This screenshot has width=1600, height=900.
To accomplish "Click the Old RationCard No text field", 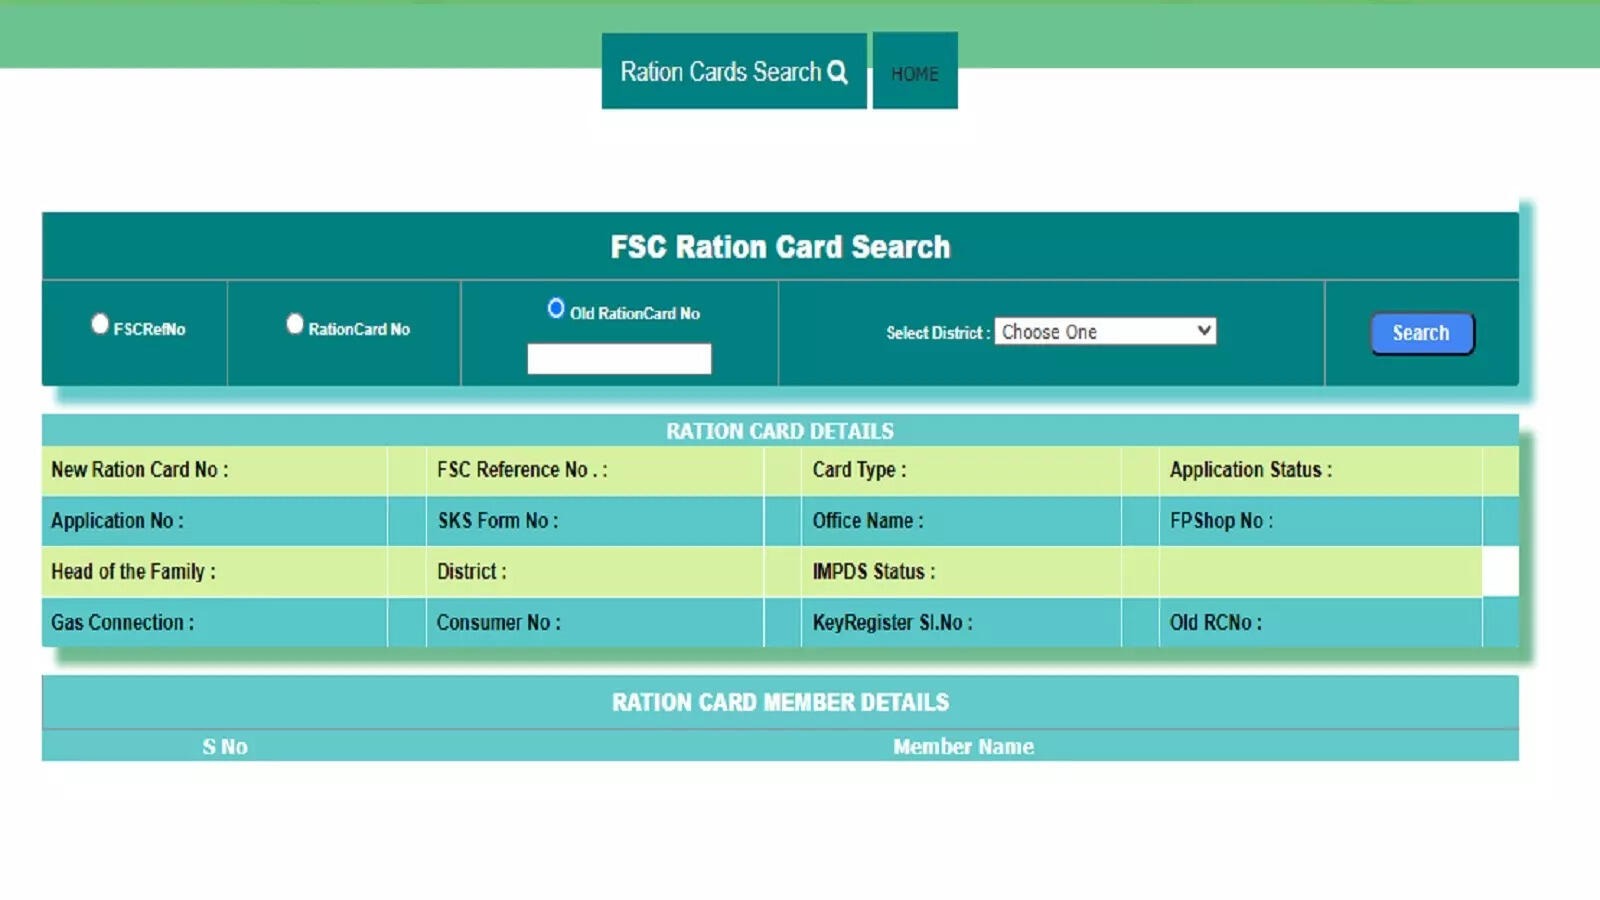I will point(619,359).
